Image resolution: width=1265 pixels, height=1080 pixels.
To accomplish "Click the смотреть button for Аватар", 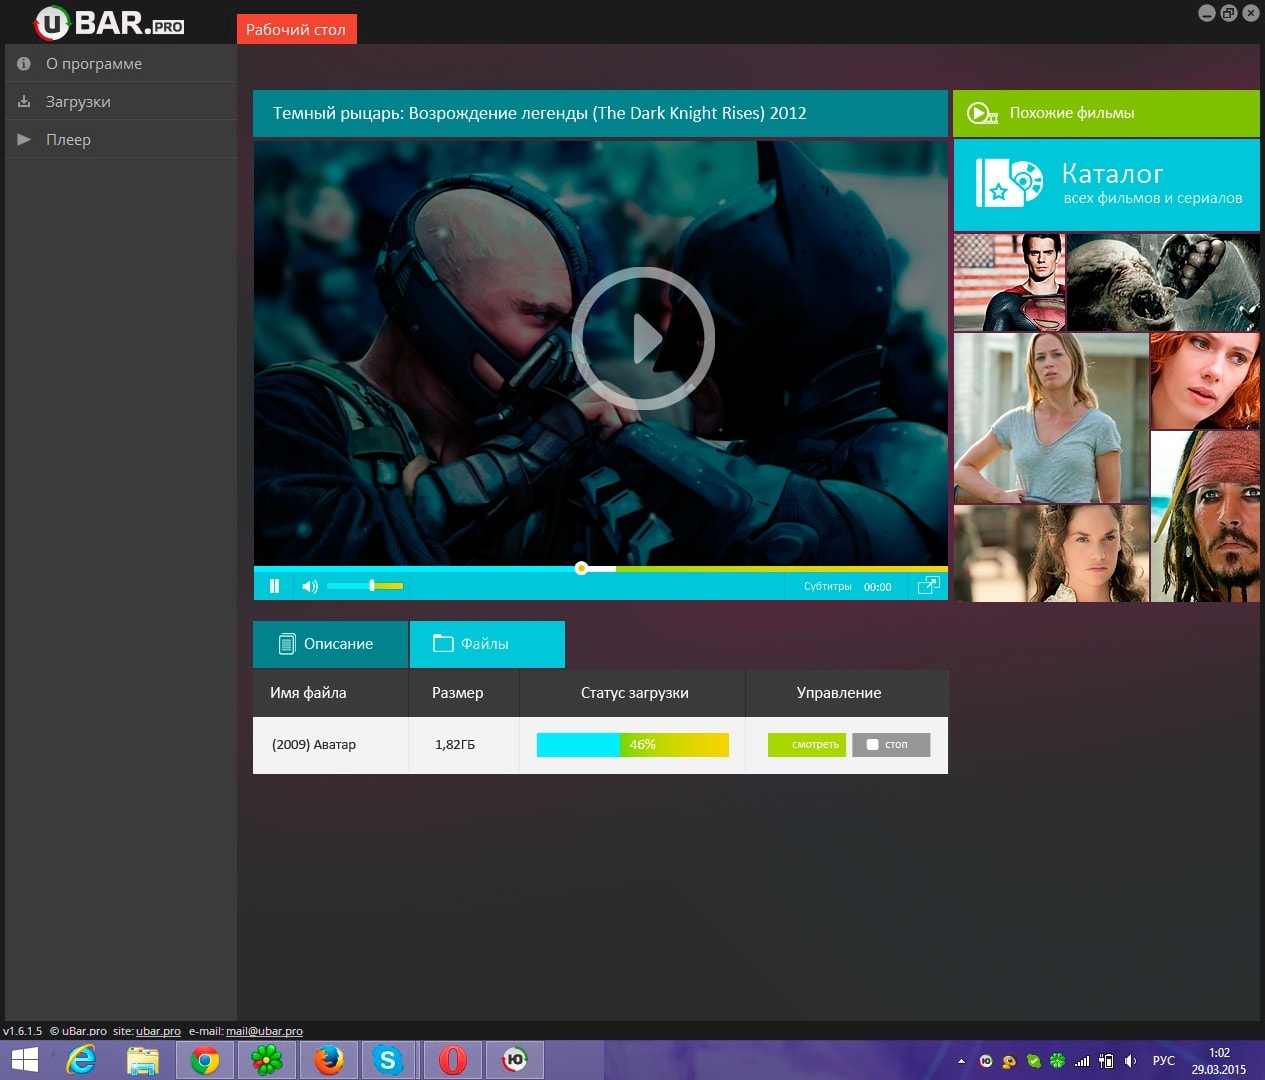I will [x=807, y=745].
